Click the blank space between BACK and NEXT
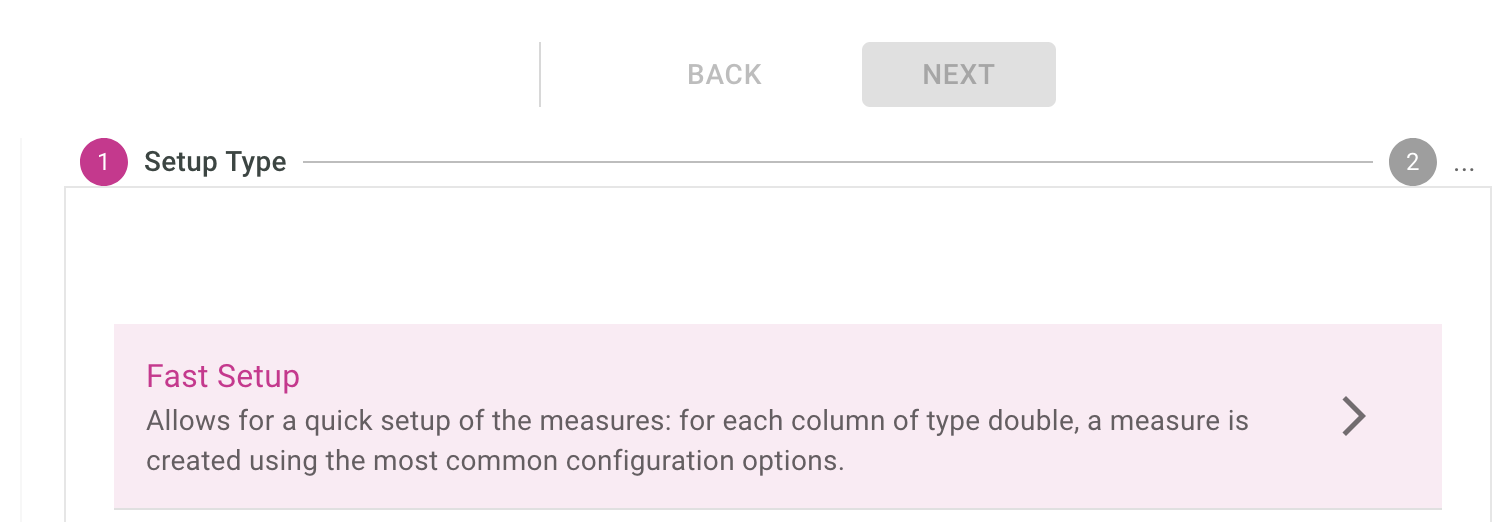The image size is (1502, 522). pos(812,75)
